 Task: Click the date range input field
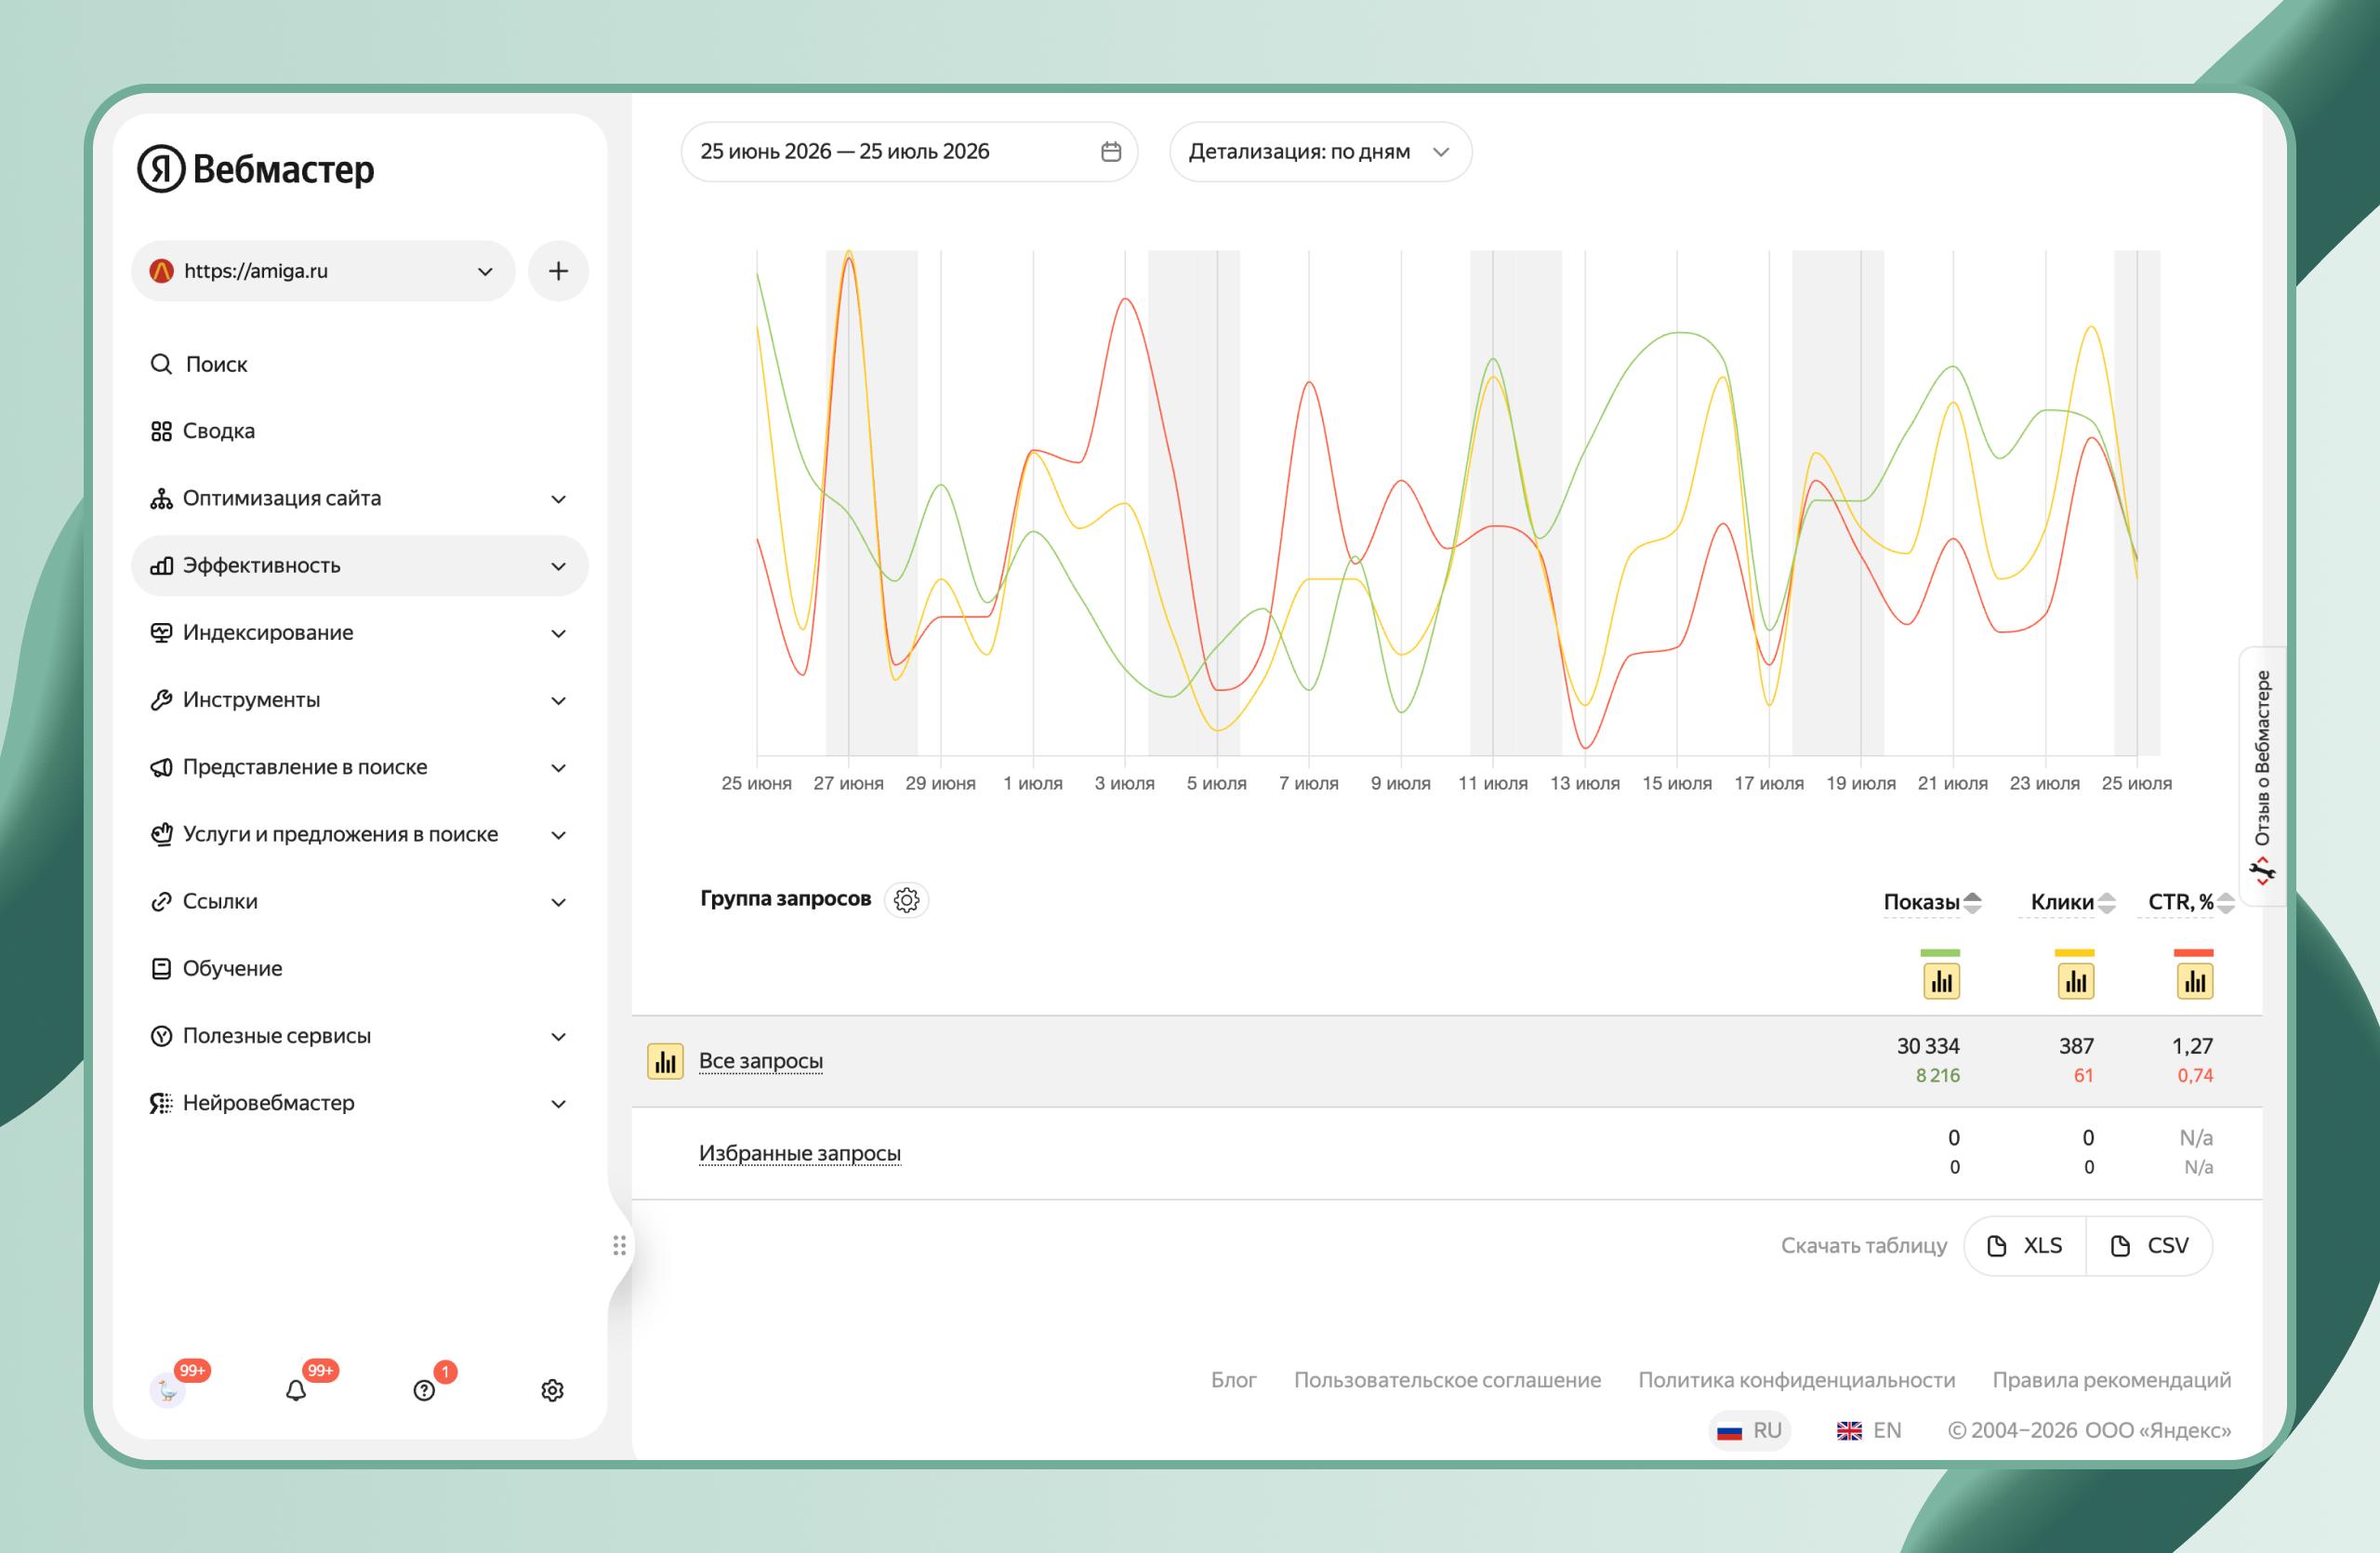[x=909, y=152]
